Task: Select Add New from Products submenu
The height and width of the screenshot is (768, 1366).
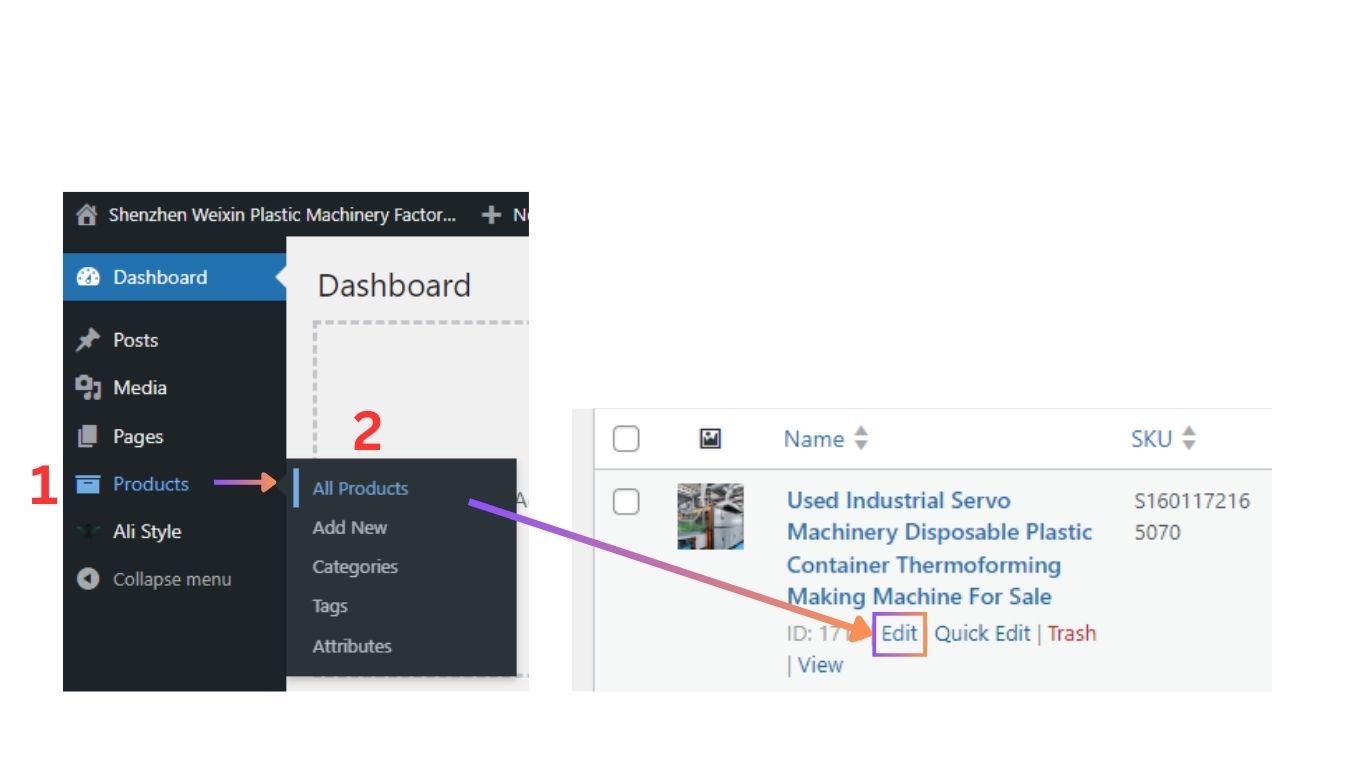Action: coord(349,528)
